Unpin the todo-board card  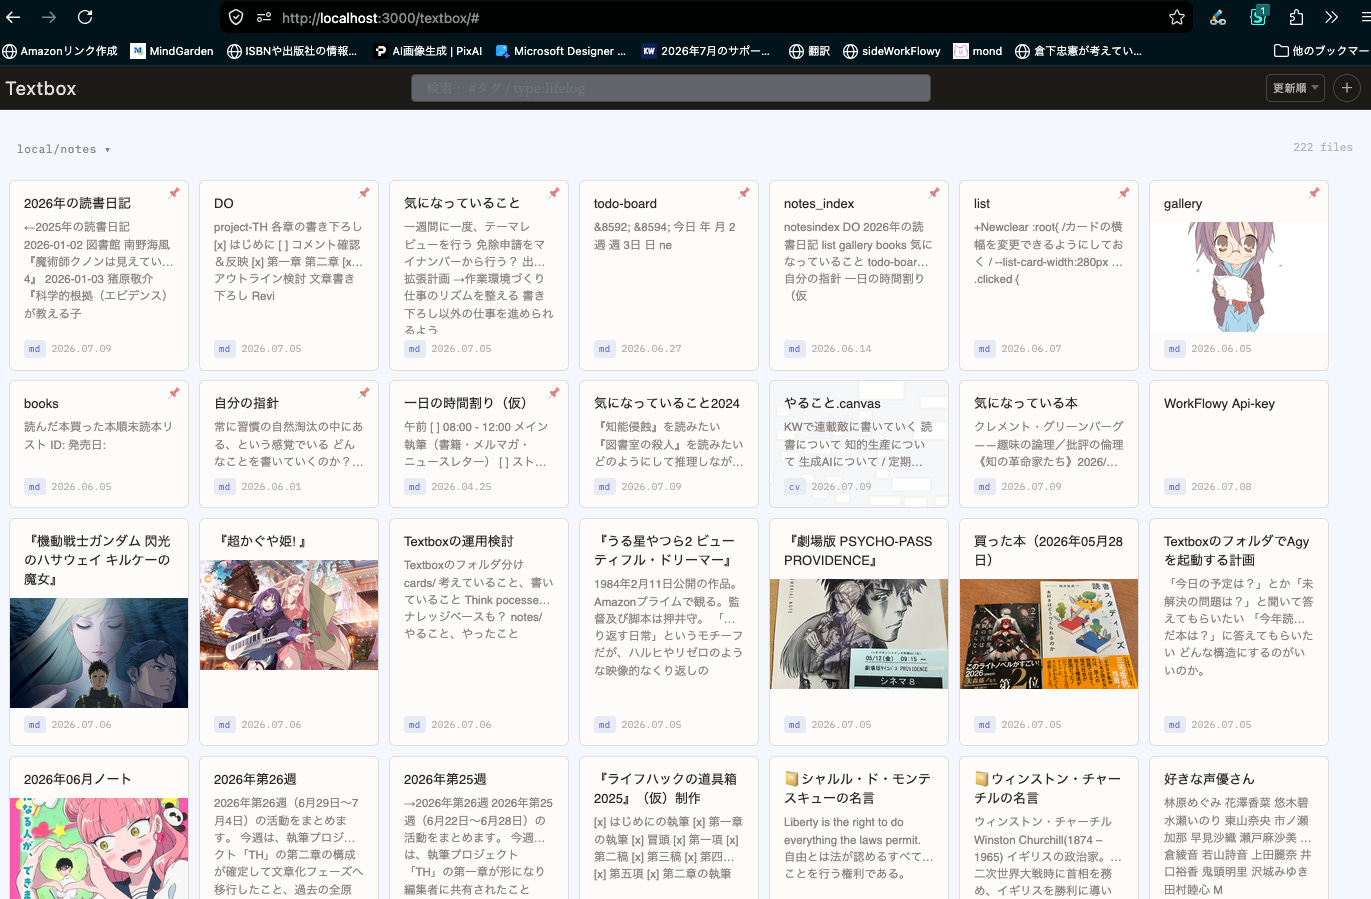click(x=744, y=193)
